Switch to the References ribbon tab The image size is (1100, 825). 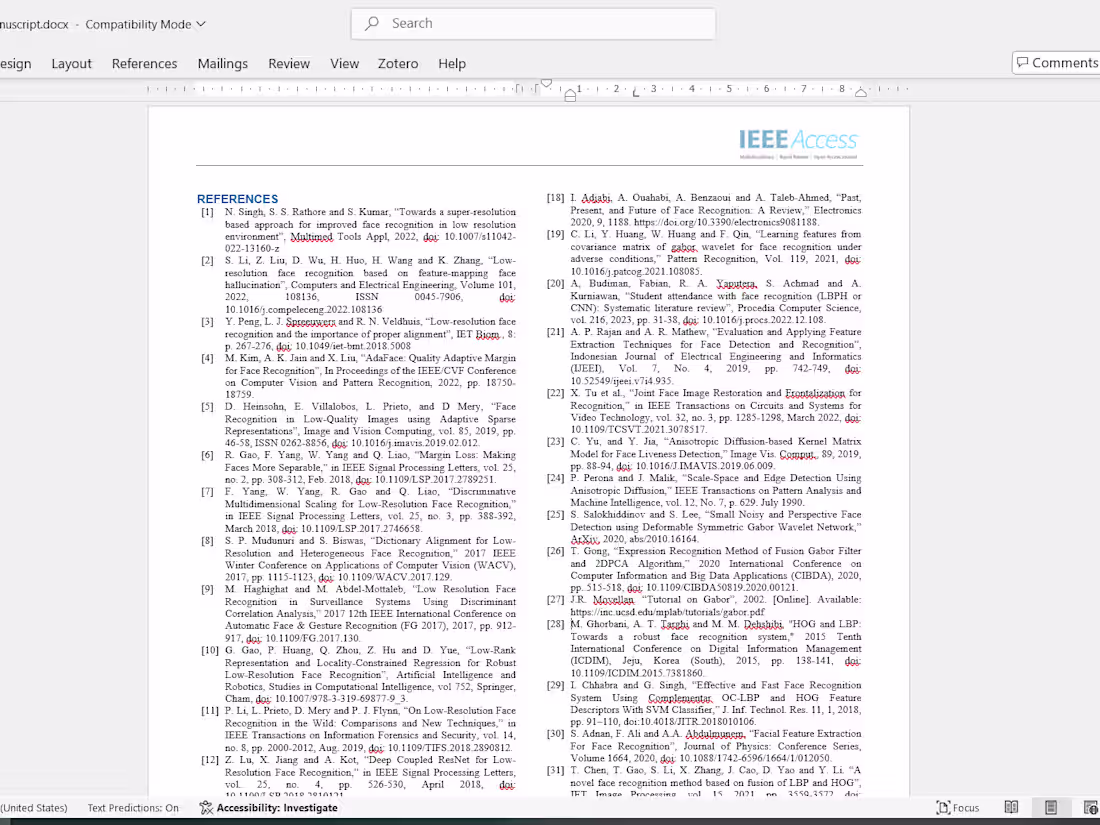coord(144,63)
